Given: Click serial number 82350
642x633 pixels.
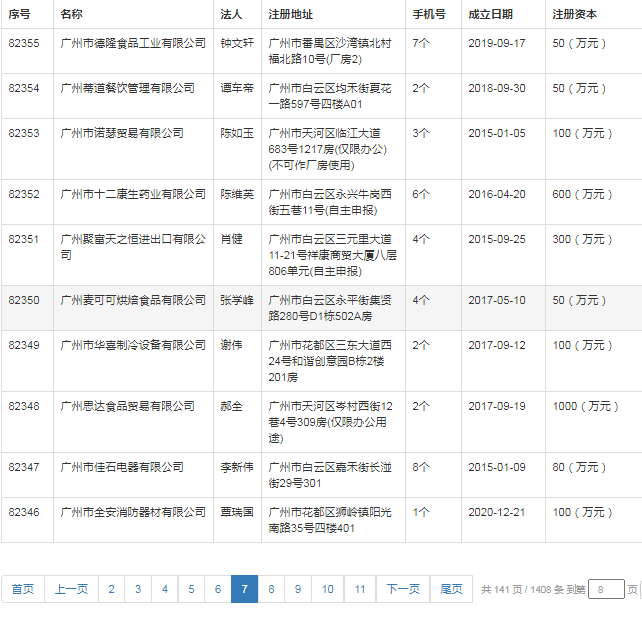Looking at the screenshot, I should tap(24, 300).
